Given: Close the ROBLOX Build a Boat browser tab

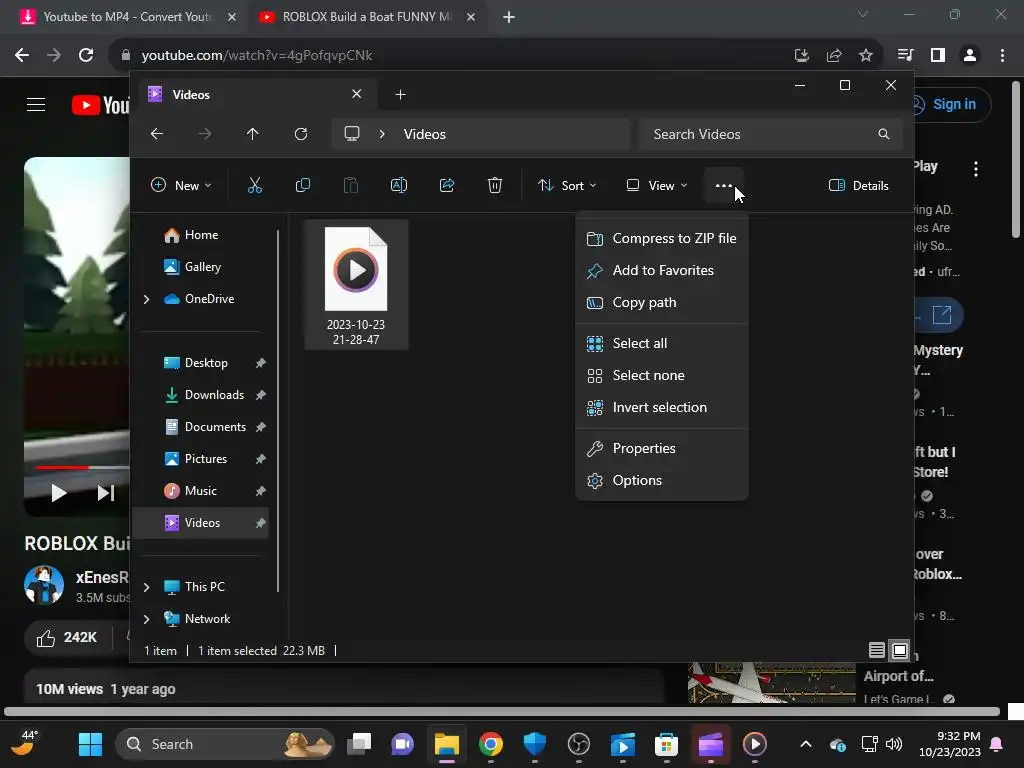Looking at the screenshot, I should [x=471, y=17].
